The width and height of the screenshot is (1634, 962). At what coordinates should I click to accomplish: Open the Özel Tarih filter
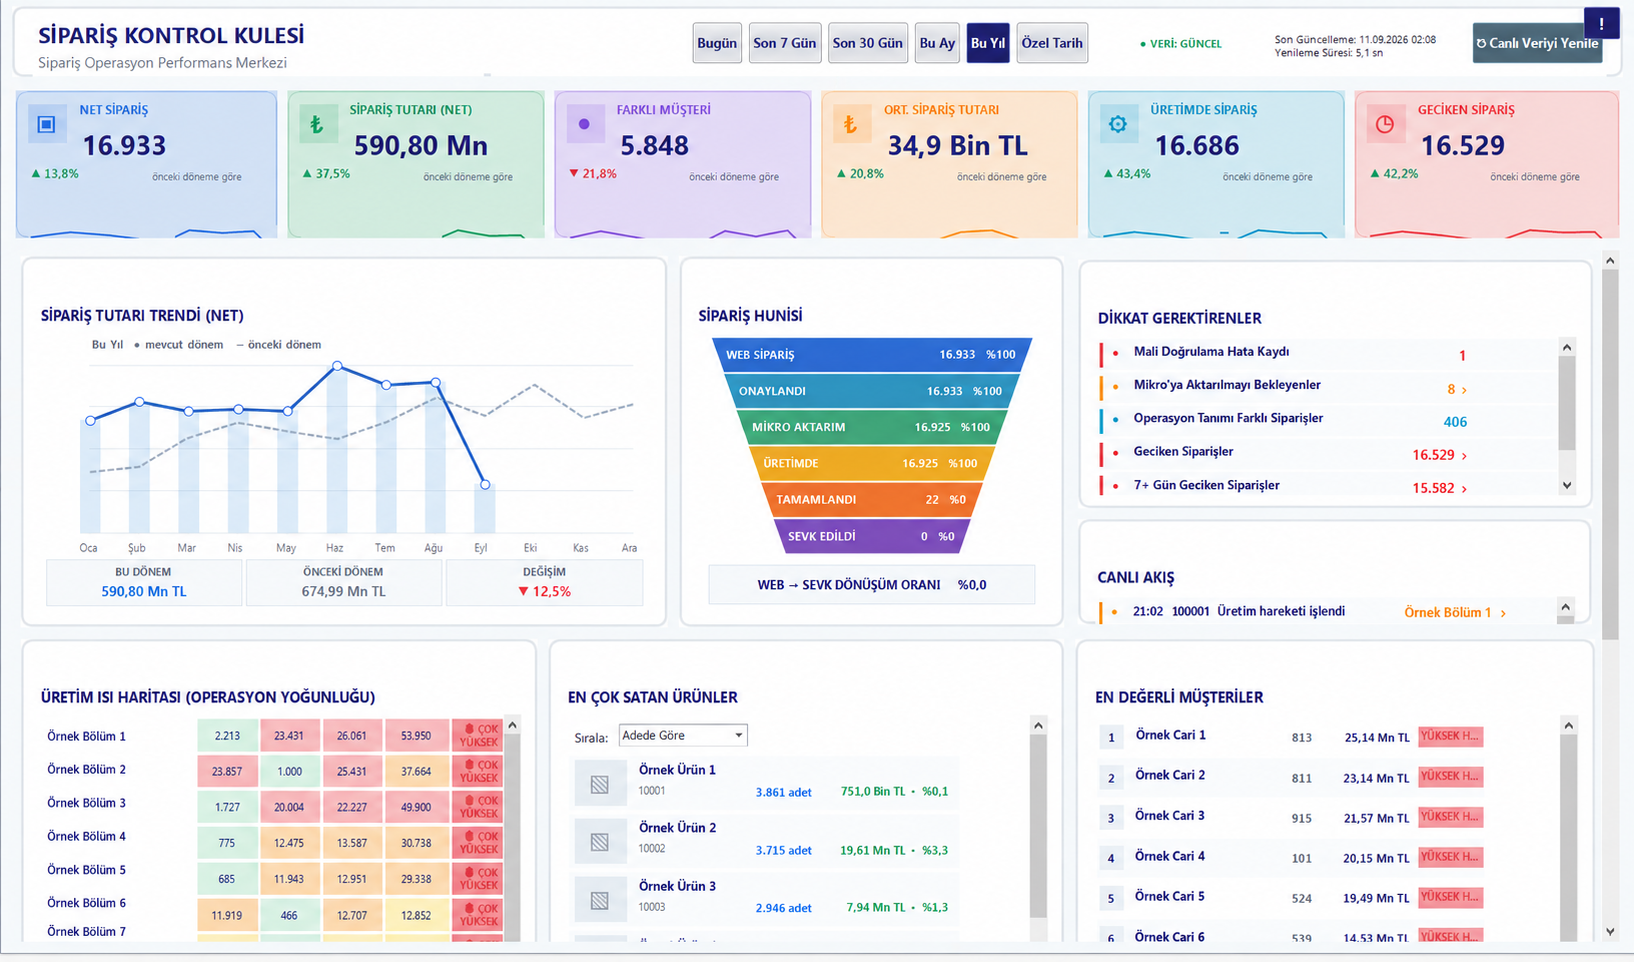coord(1052,43)
